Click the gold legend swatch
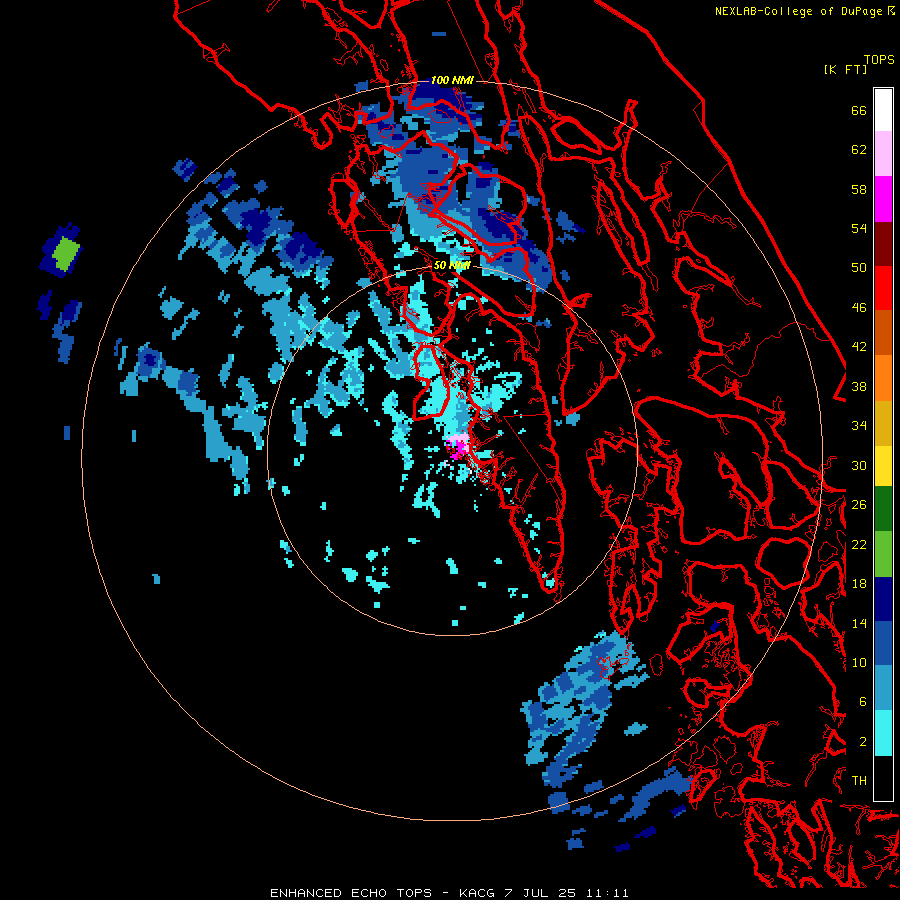 (x=883, y=423)
